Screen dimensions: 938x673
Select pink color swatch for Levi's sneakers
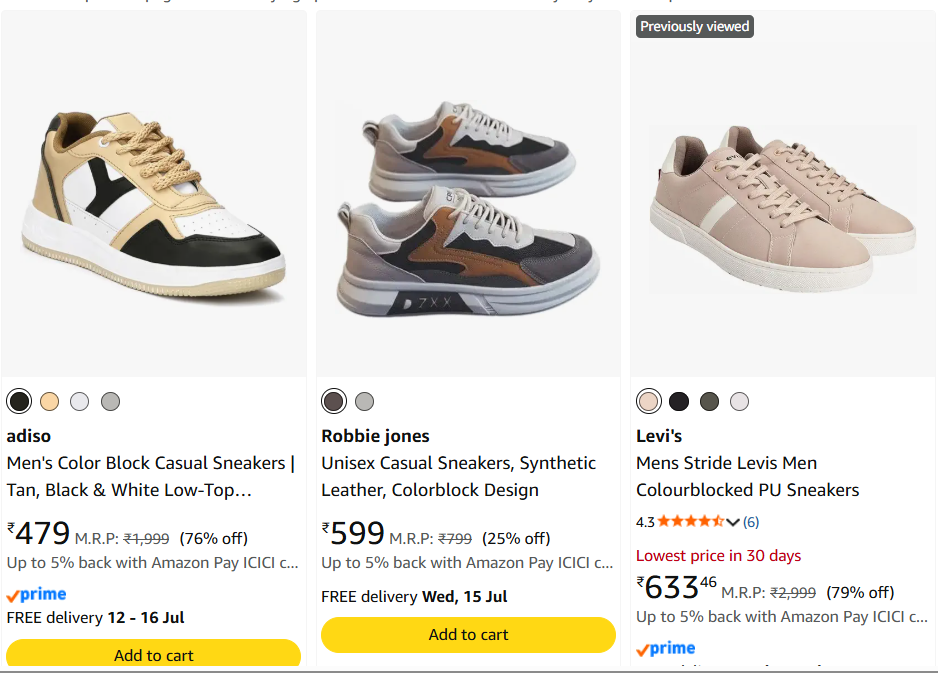point(649,401)
